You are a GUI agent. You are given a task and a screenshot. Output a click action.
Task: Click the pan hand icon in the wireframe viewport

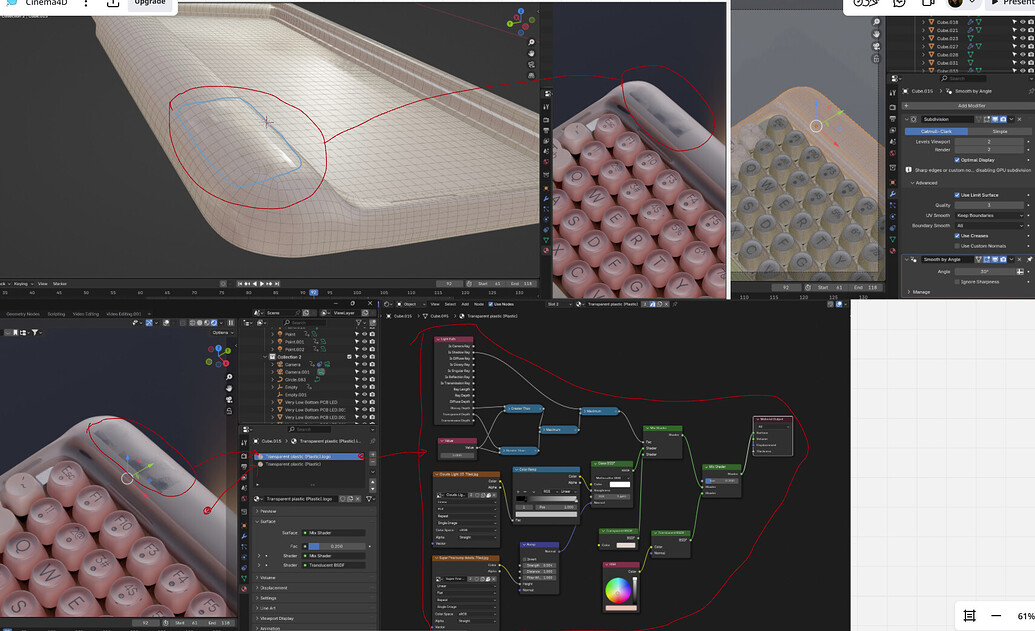531,53
